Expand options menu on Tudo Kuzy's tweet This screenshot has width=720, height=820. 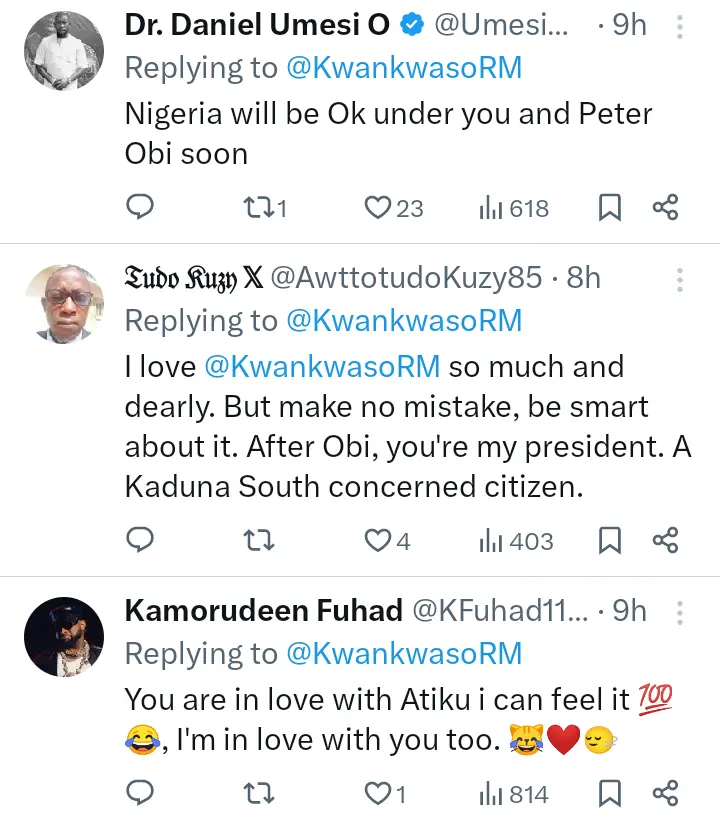681,278
